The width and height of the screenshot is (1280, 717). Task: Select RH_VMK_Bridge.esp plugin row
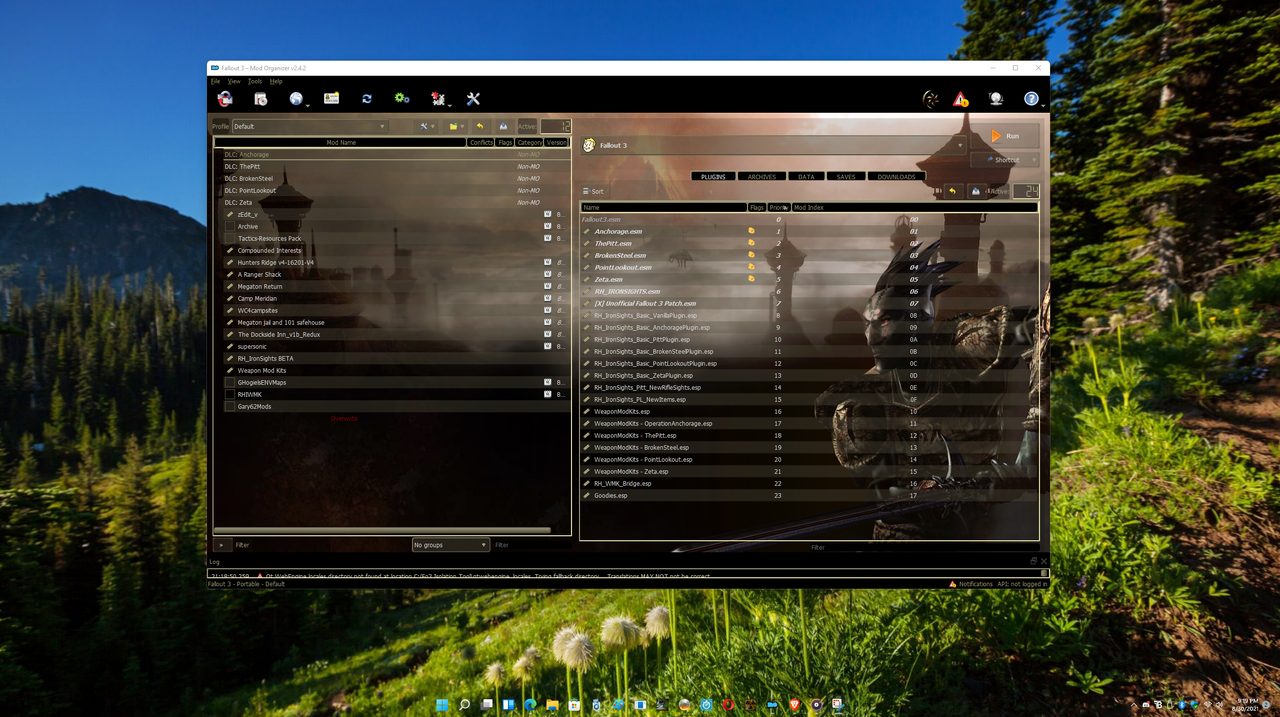coord(810,483)
